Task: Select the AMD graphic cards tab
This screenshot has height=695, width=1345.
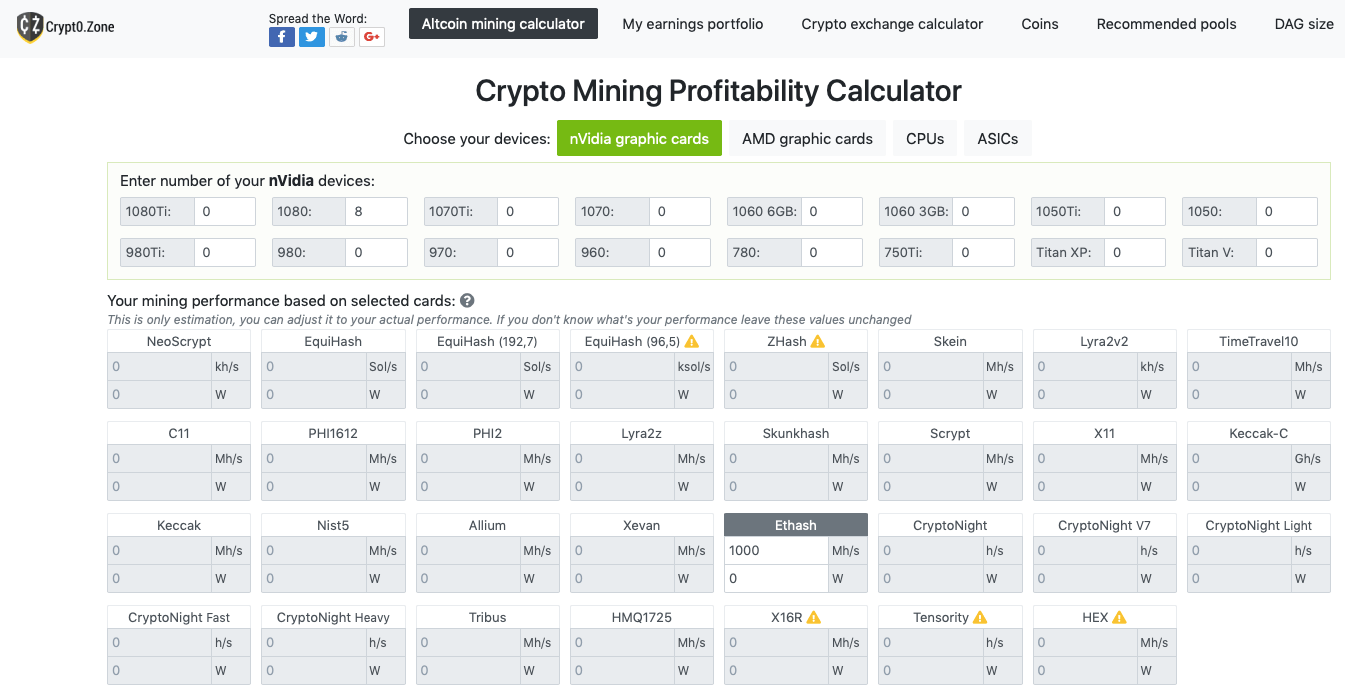Action: (x=807, y=139)
